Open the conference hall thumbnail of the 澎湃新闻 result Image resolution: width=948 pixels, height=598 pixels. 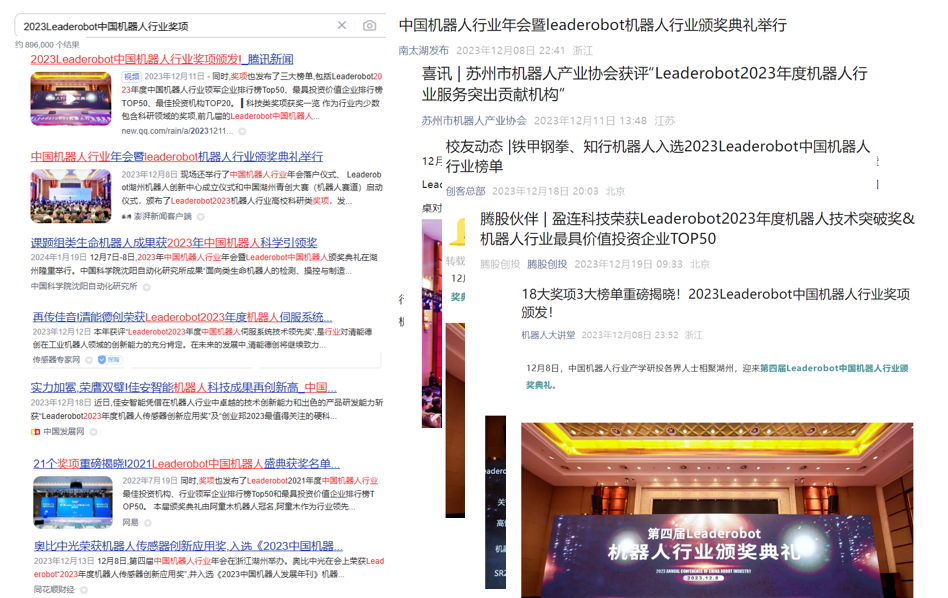point(71,196)
